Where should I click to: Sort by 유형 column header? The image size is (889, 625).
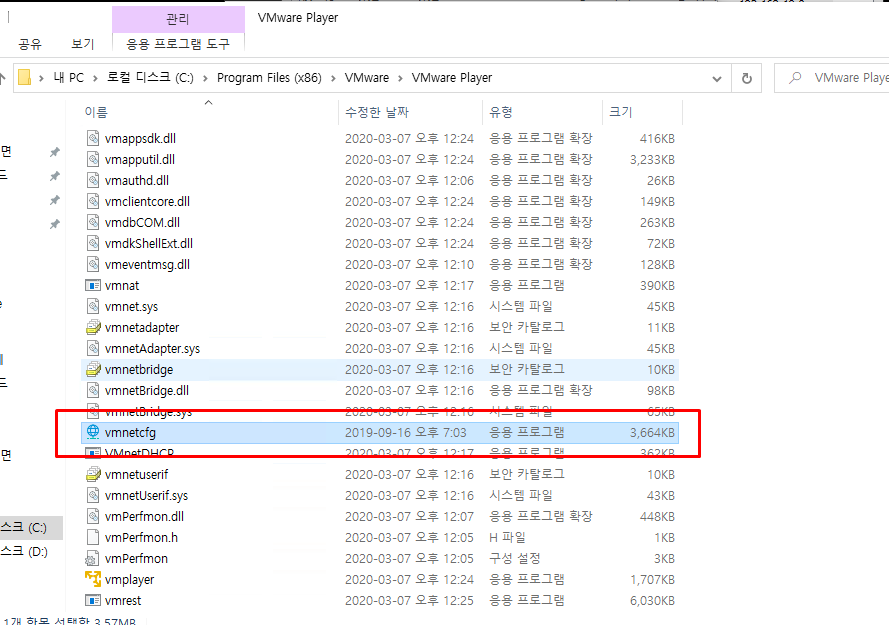coord(543,112)
